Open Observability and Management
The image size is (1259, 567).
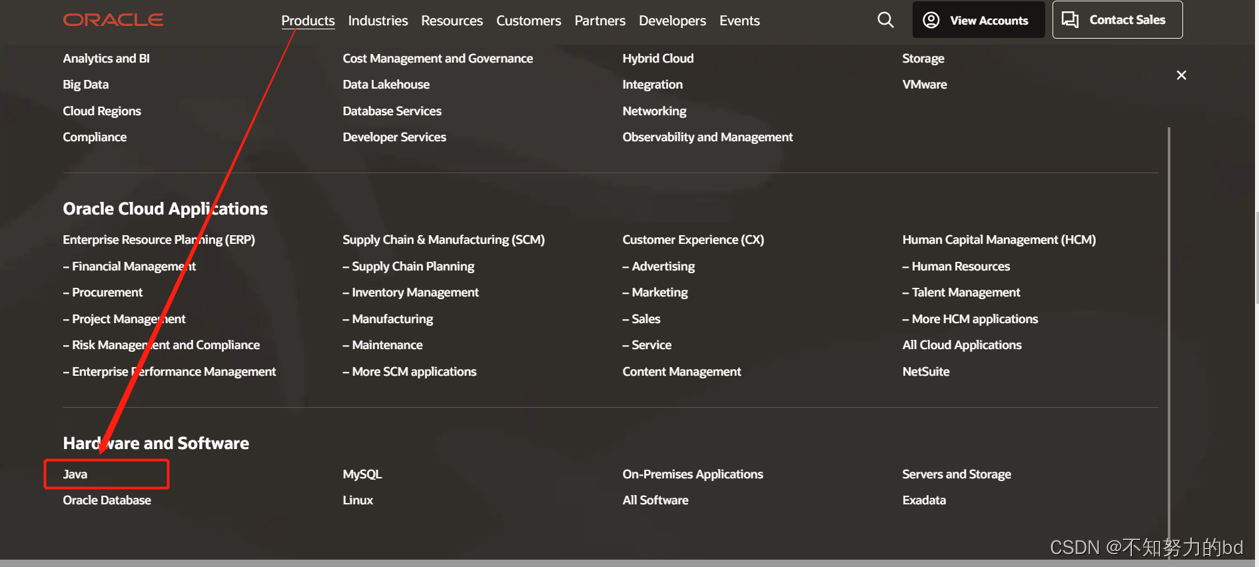pos(708,137)
